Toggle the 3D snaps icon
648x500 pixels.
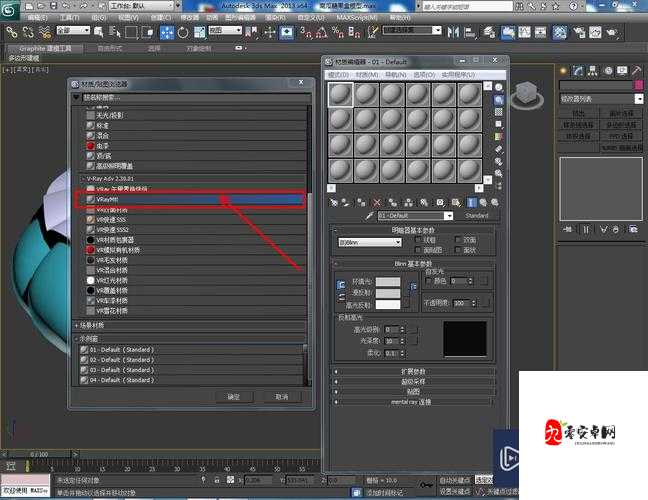pyautogui.click(x=306, y=32)
